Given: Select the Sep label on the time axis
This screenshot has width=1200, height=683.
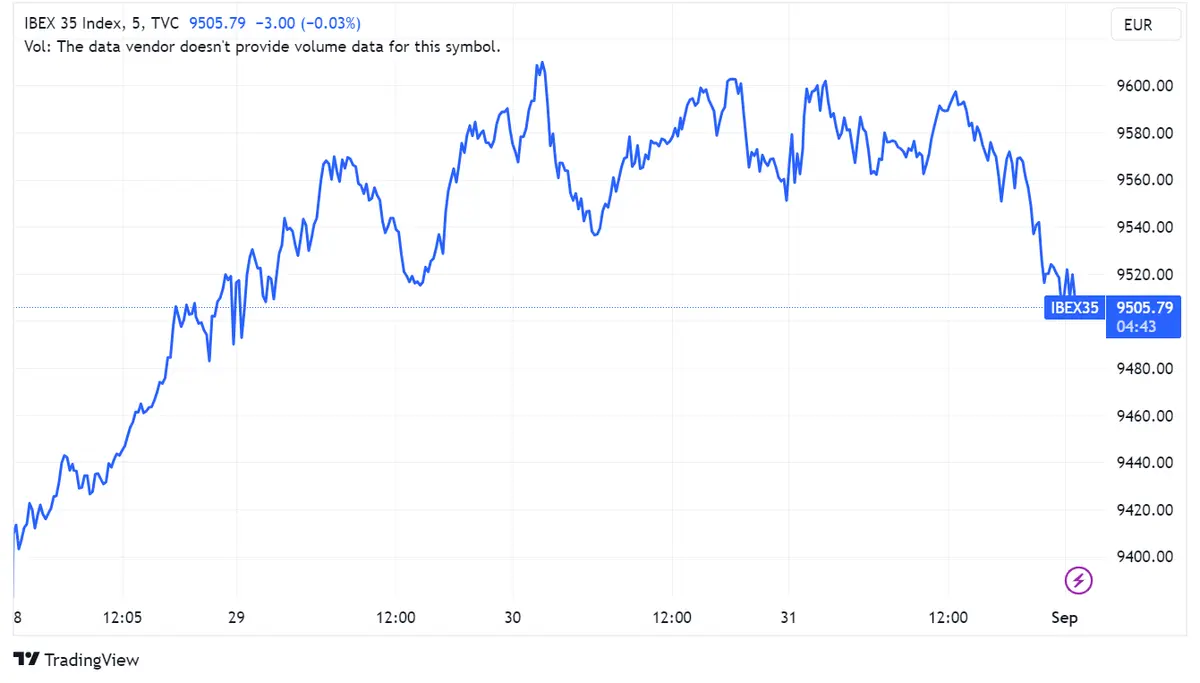Looking at the screenshot, I should click(x=1064, y=618).
